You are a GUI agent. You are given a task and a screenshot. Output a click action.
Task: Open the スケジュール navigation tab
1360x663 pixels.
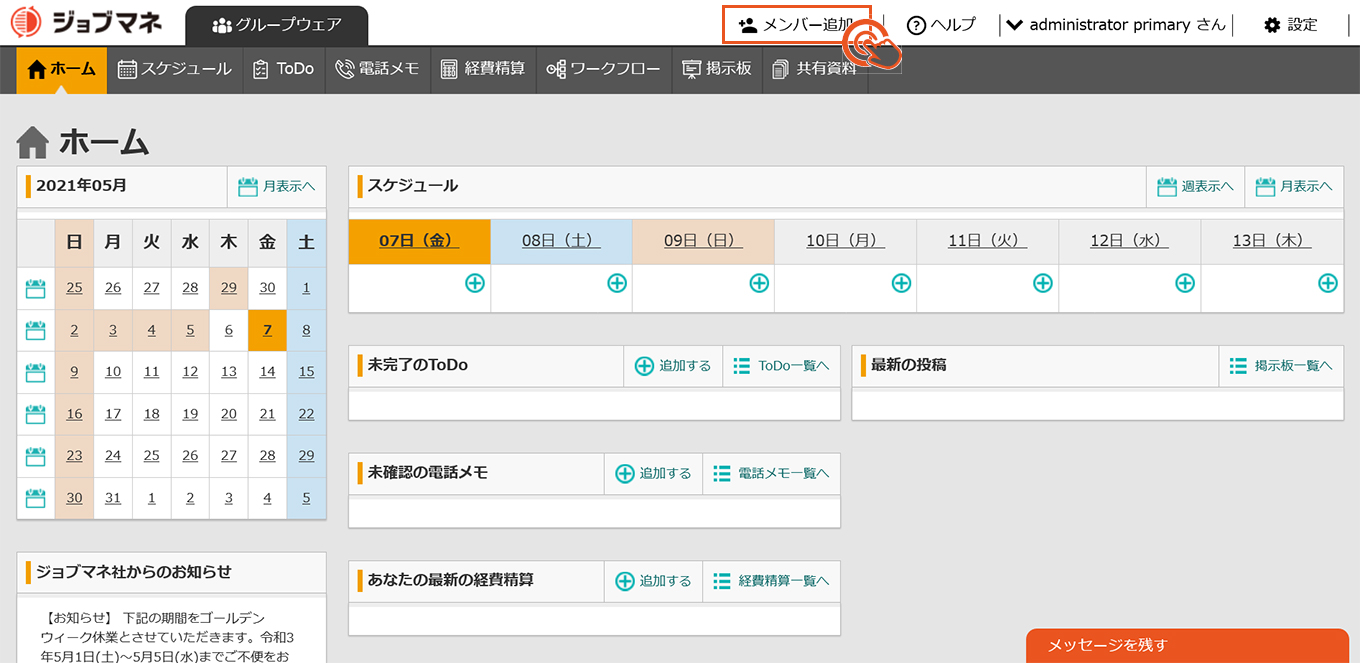[175, 69]
